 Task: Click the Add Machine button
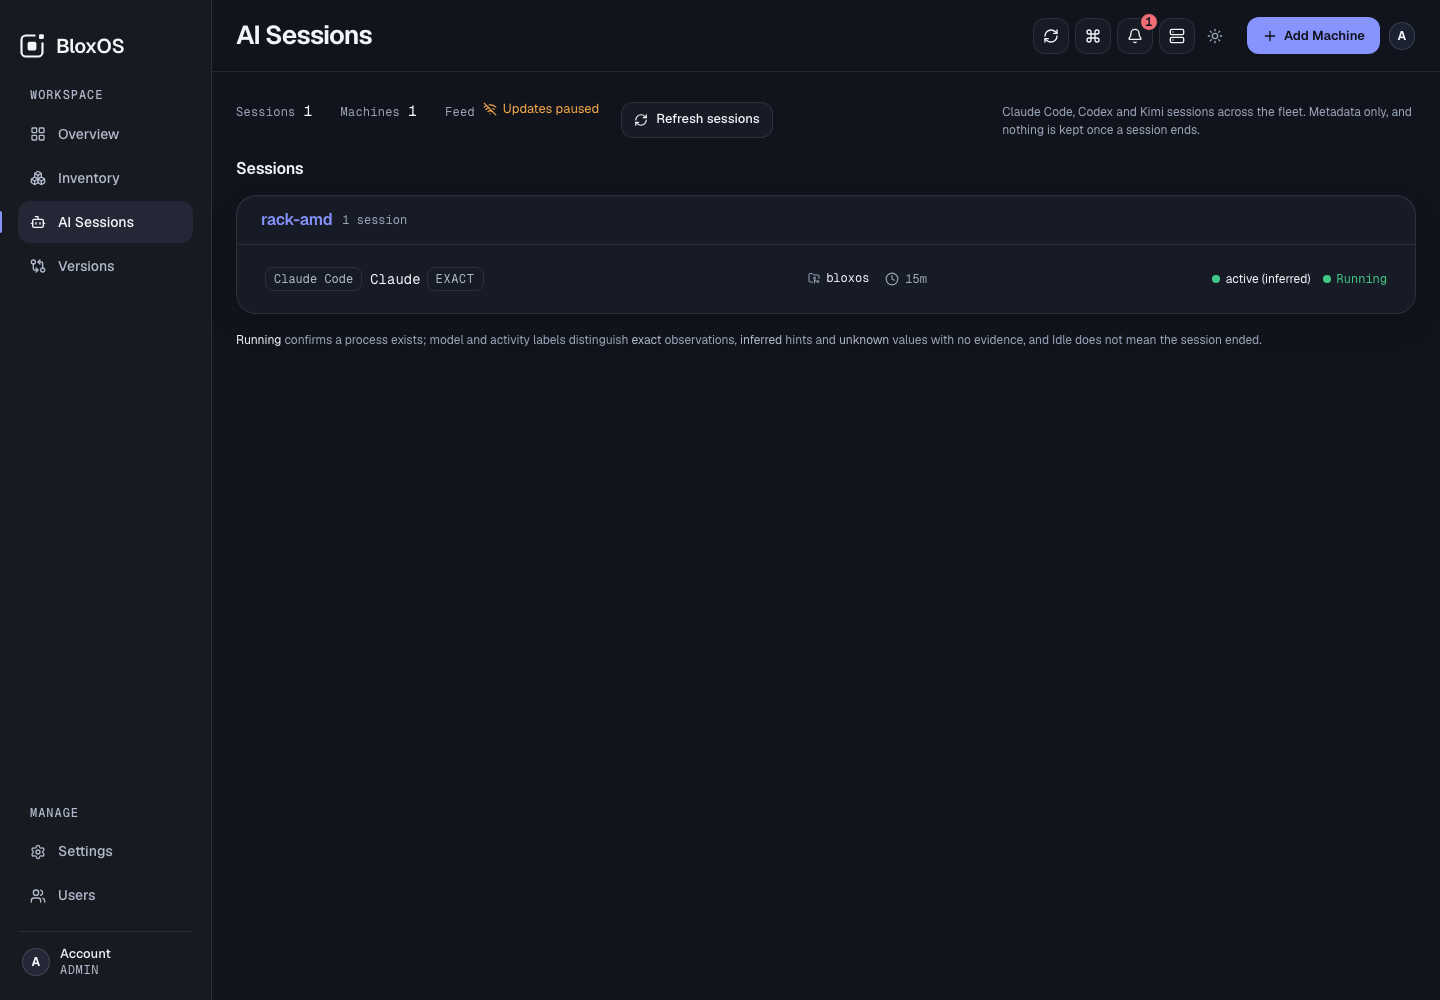1313,36
